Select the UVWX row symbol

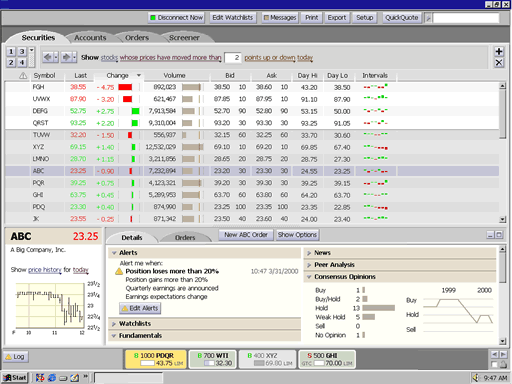pyautogui.click(x=41, y=99)
